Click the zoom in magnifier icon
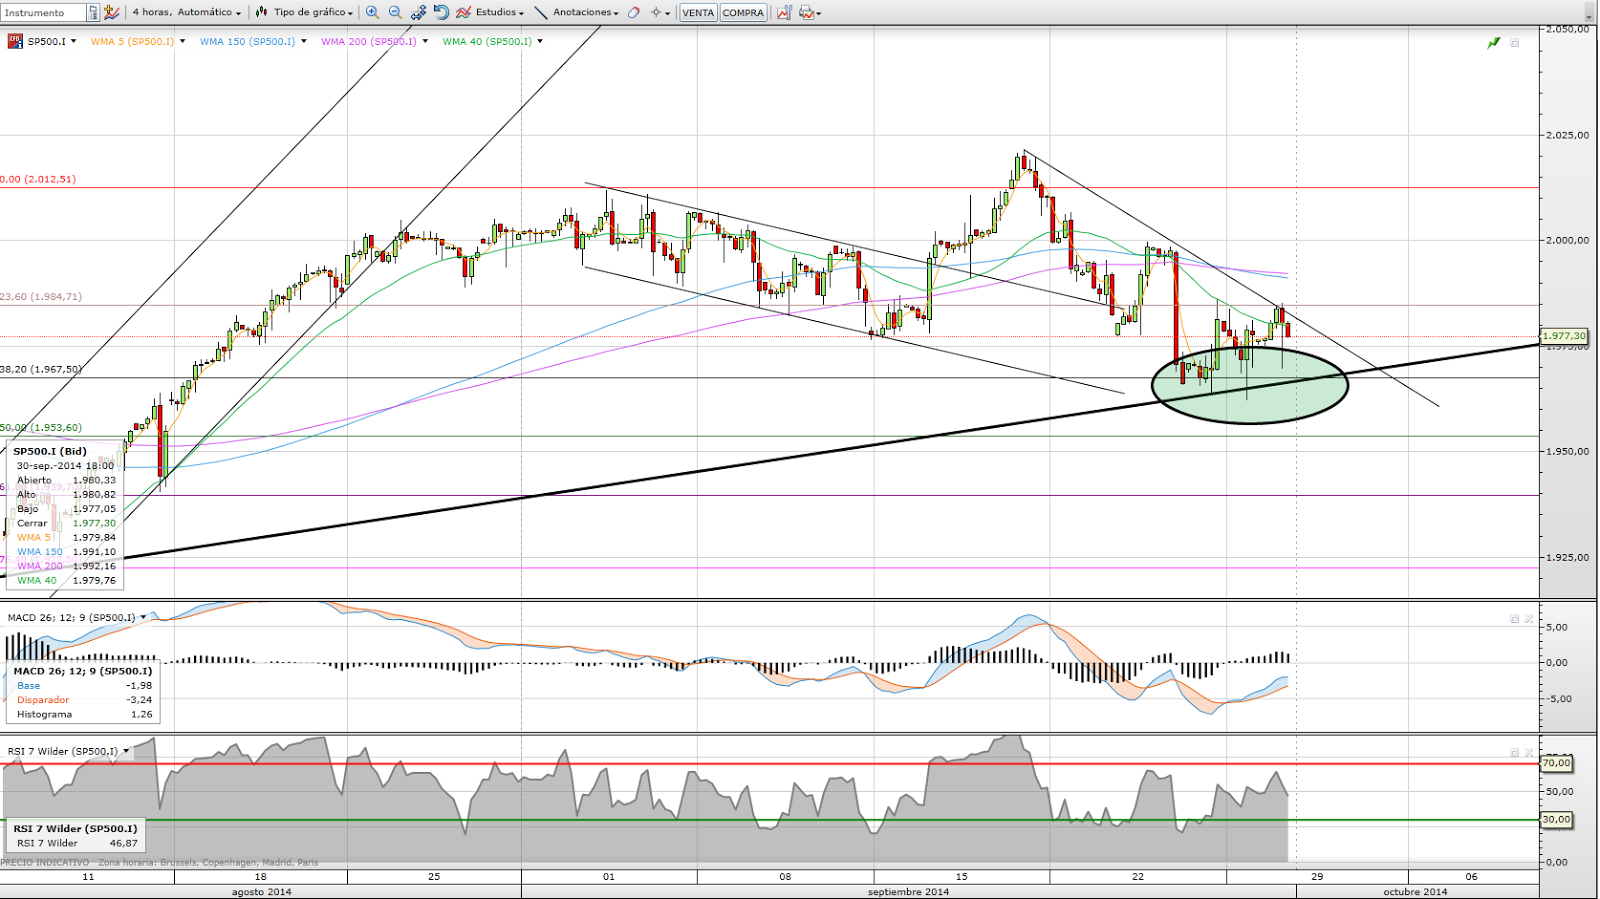Screen dimensions: 1600x899 (372, 12)
